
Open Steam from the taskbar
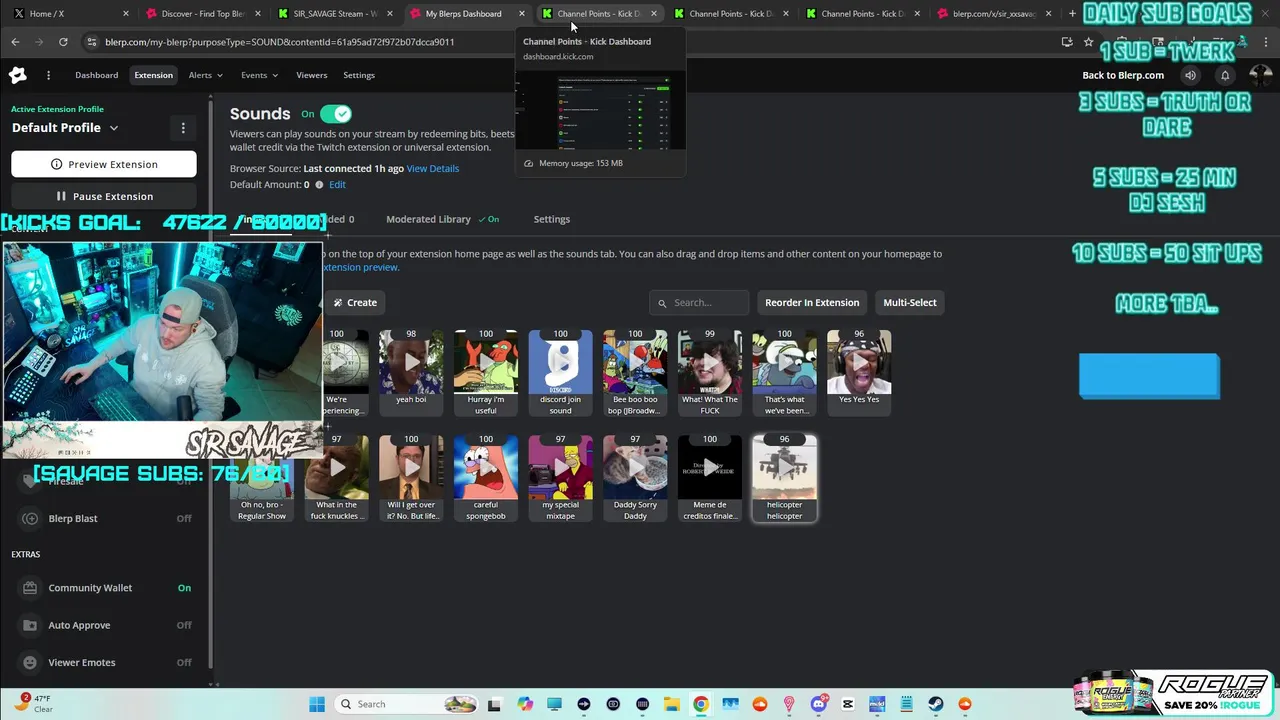tap(936, 704)
